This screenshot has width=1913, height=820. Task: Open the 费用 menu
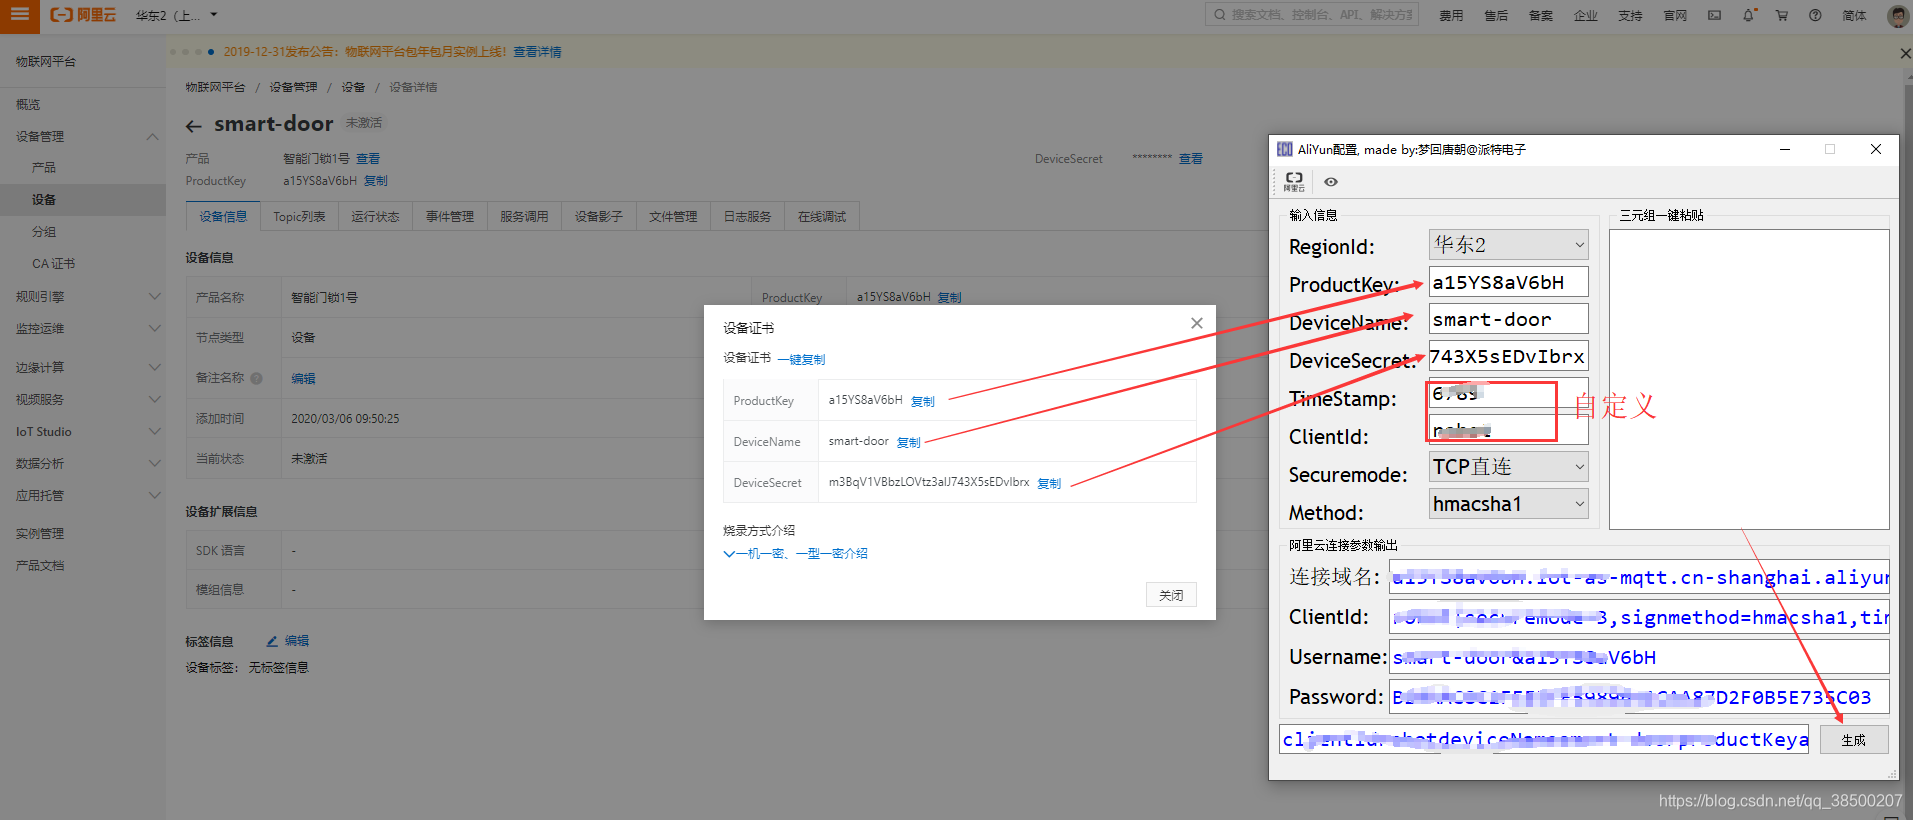point(1451,15)
